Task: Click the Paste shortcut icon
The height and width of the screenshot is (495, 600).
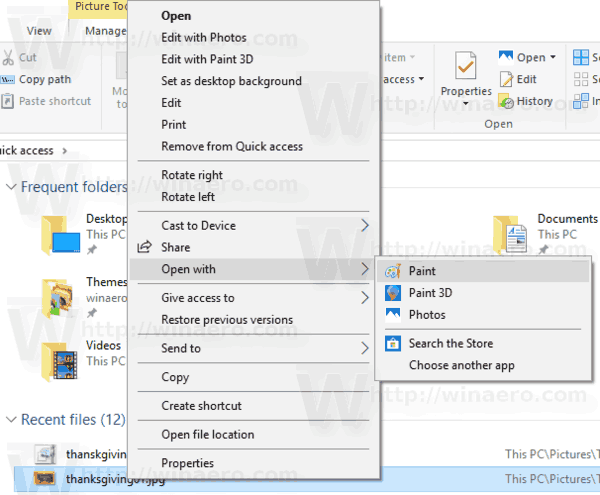Action: click(x=8, y=101)
